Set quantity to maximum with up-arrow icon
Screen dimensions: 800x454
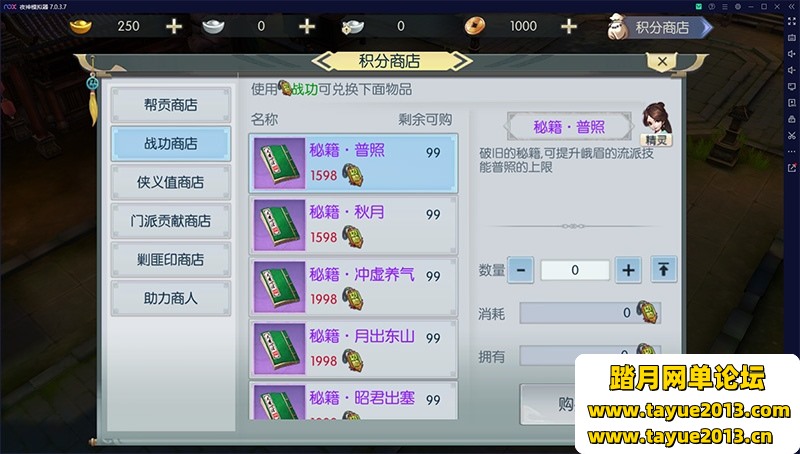coord(663,269)
